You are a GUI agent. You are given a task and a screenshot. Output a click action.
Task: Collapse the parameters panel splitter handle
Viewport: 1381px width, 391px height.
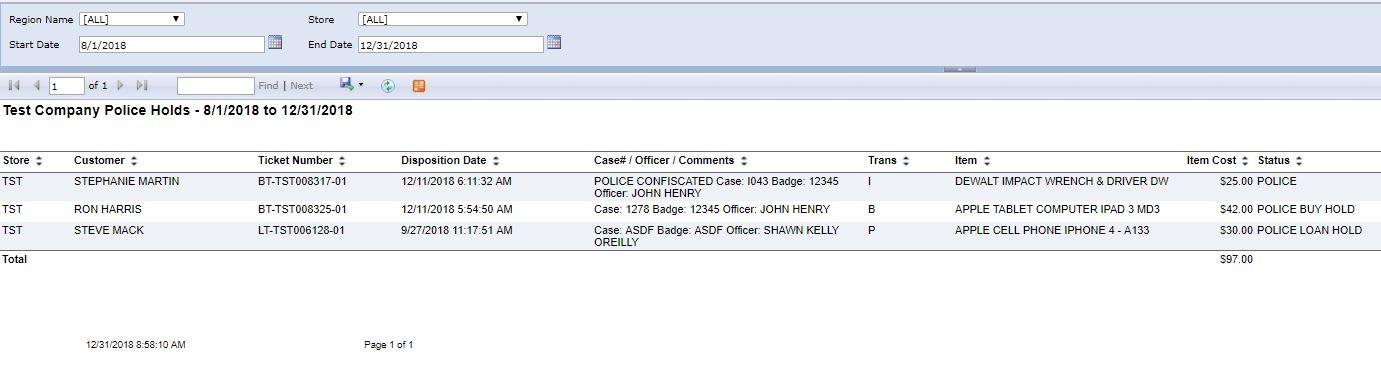(x=959, y=69)
